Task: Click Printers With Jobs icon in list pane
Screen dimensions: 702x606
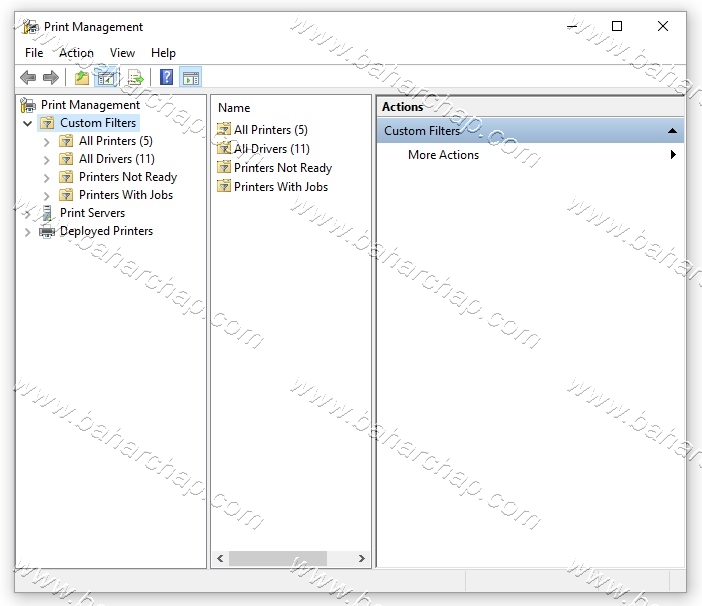Action: coord(224,186)
